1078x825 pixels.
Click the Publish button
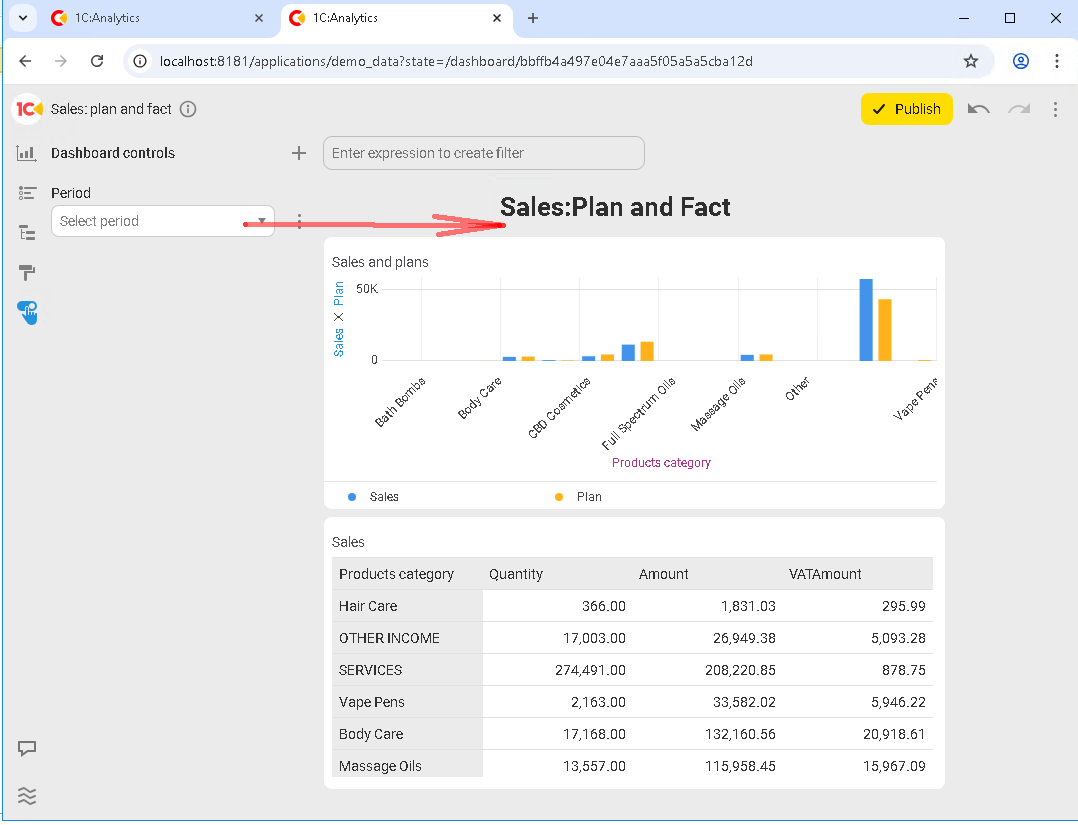coord(907,109)
